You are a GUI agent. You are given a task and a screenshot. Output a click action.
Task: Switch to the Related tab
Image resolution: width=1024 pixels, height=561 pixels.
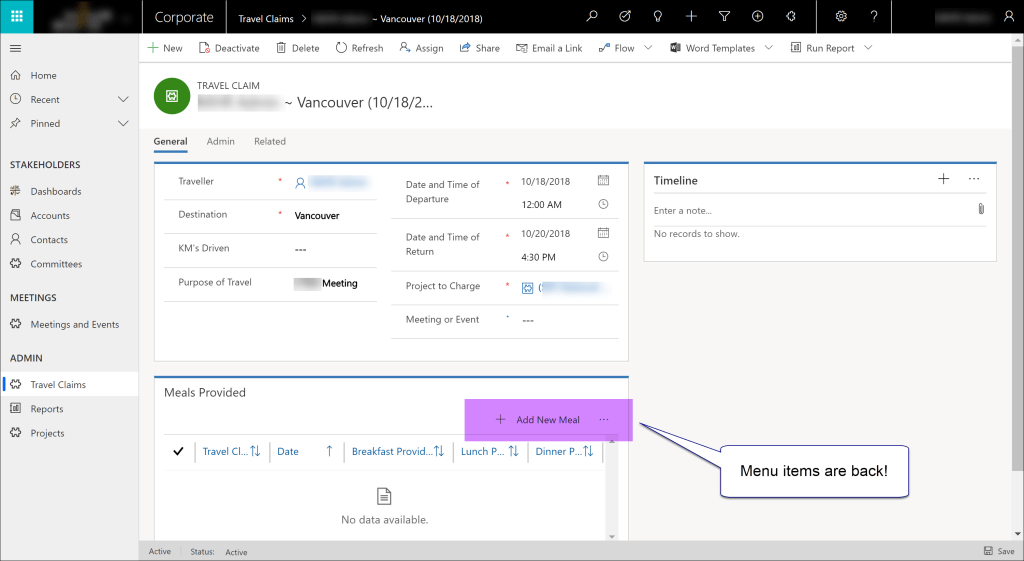(269, 142)
